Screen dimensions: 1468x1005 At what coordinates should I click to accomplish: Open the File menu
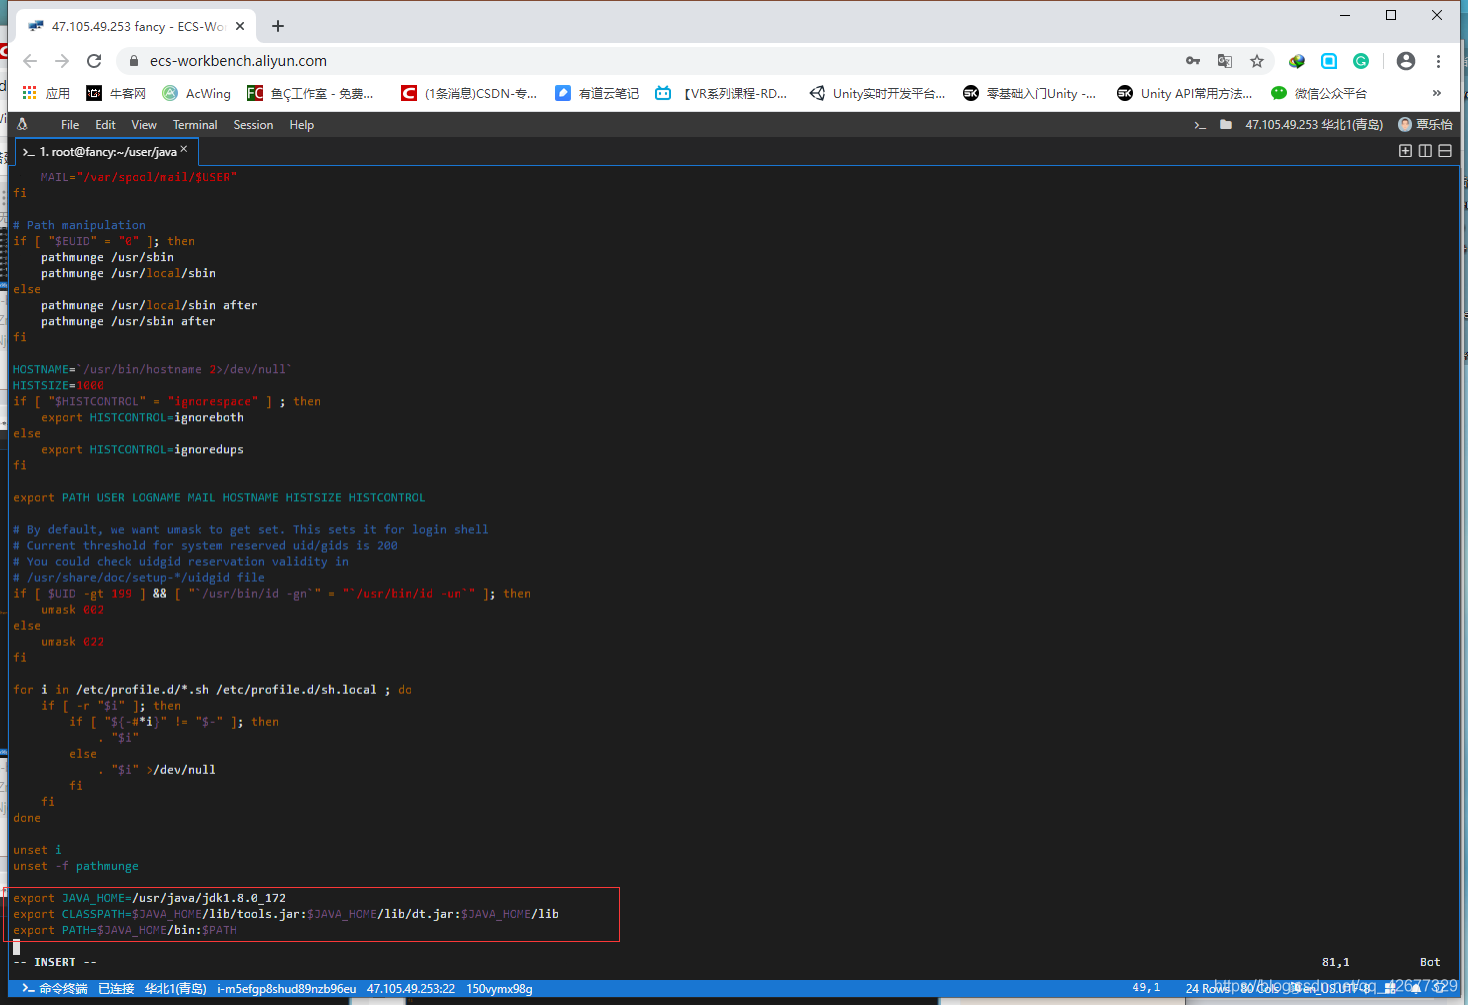pyautogui.click(x=70, y=125)
